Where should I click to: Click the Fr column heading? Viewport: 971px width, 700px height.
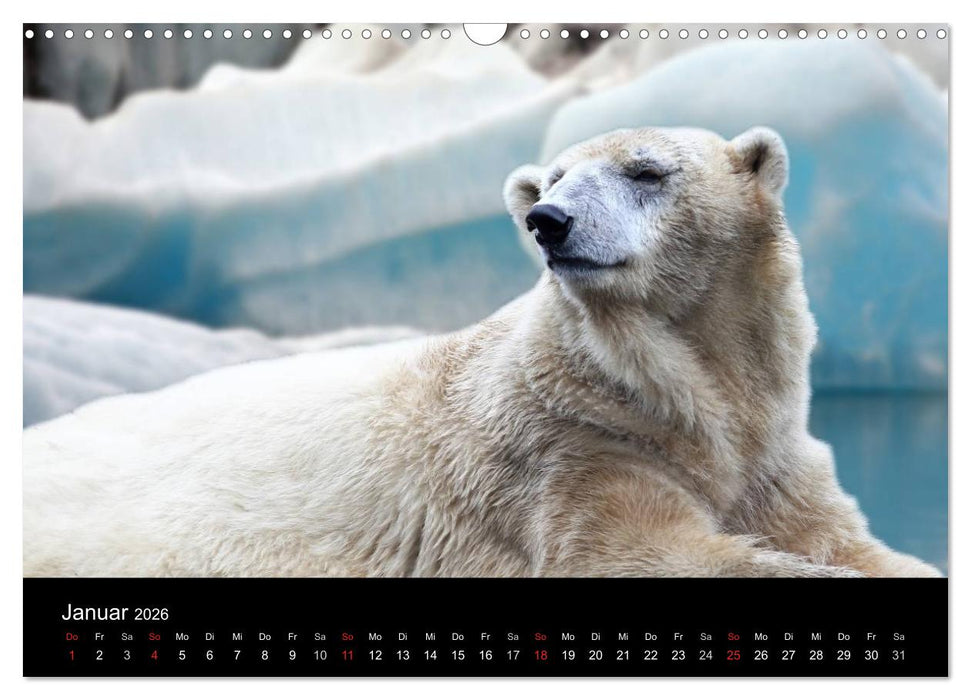coord(98,635)
